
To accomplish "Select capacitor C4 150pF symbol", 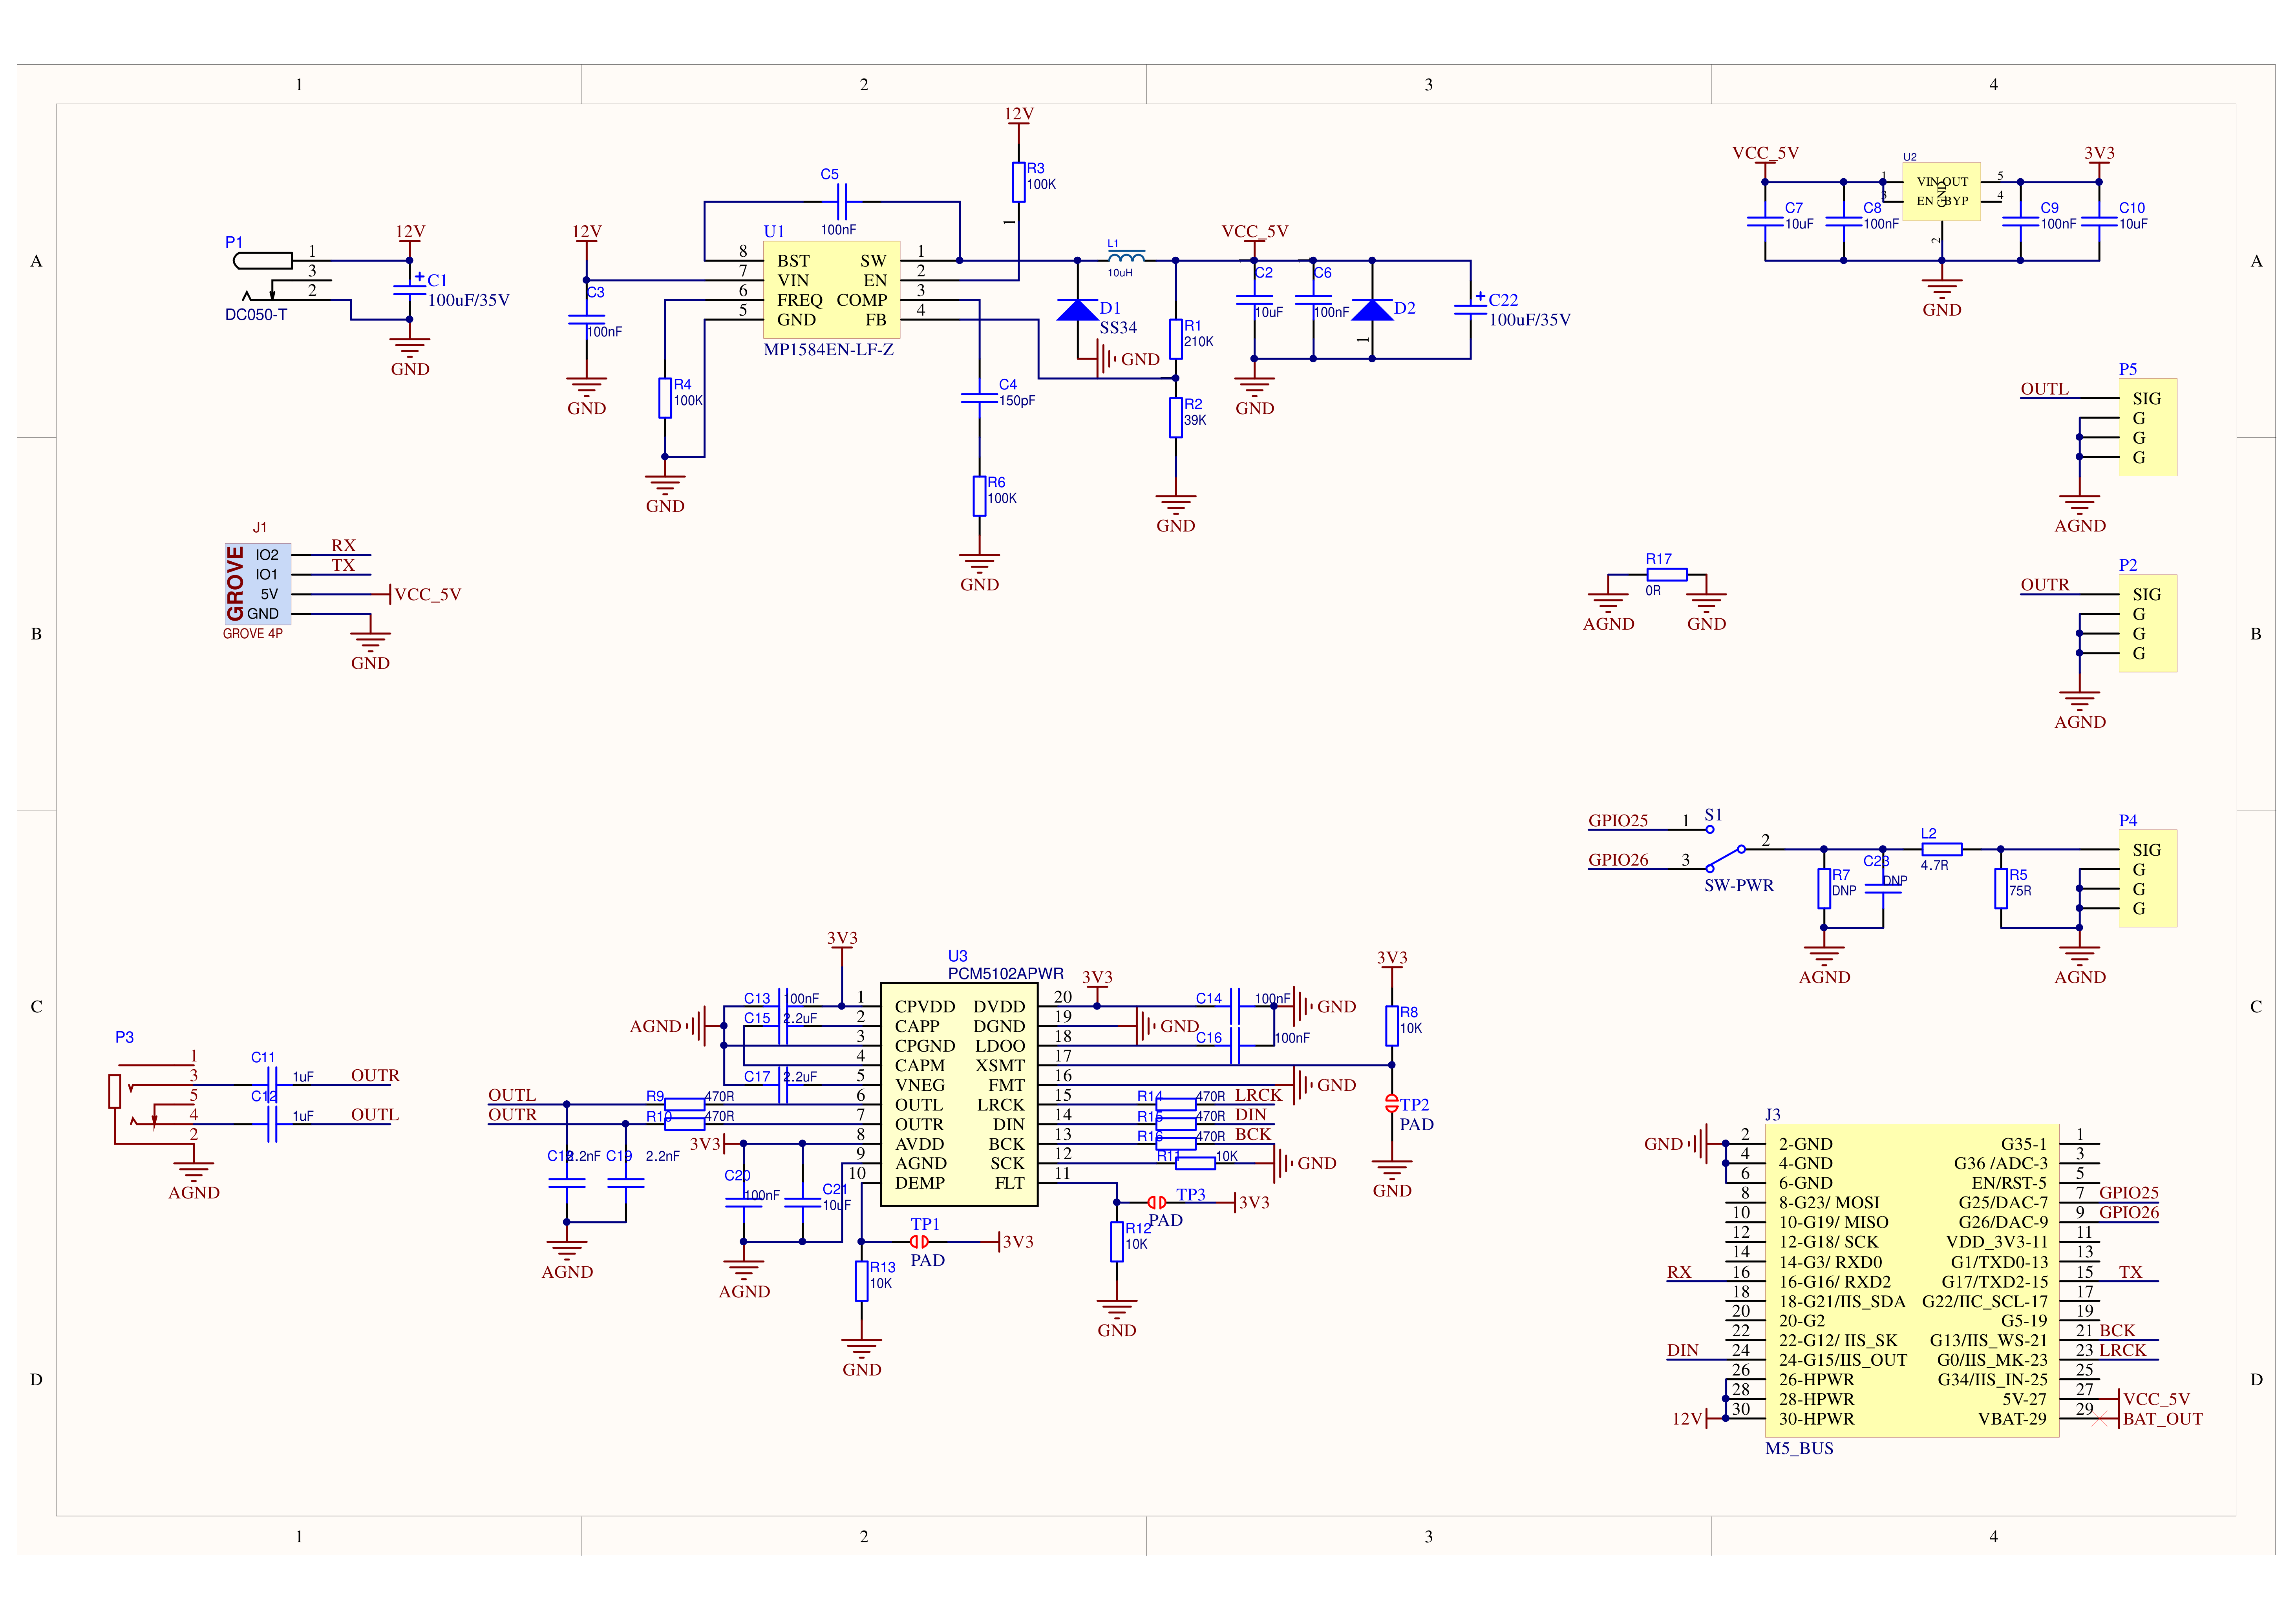I will [979, 398].
